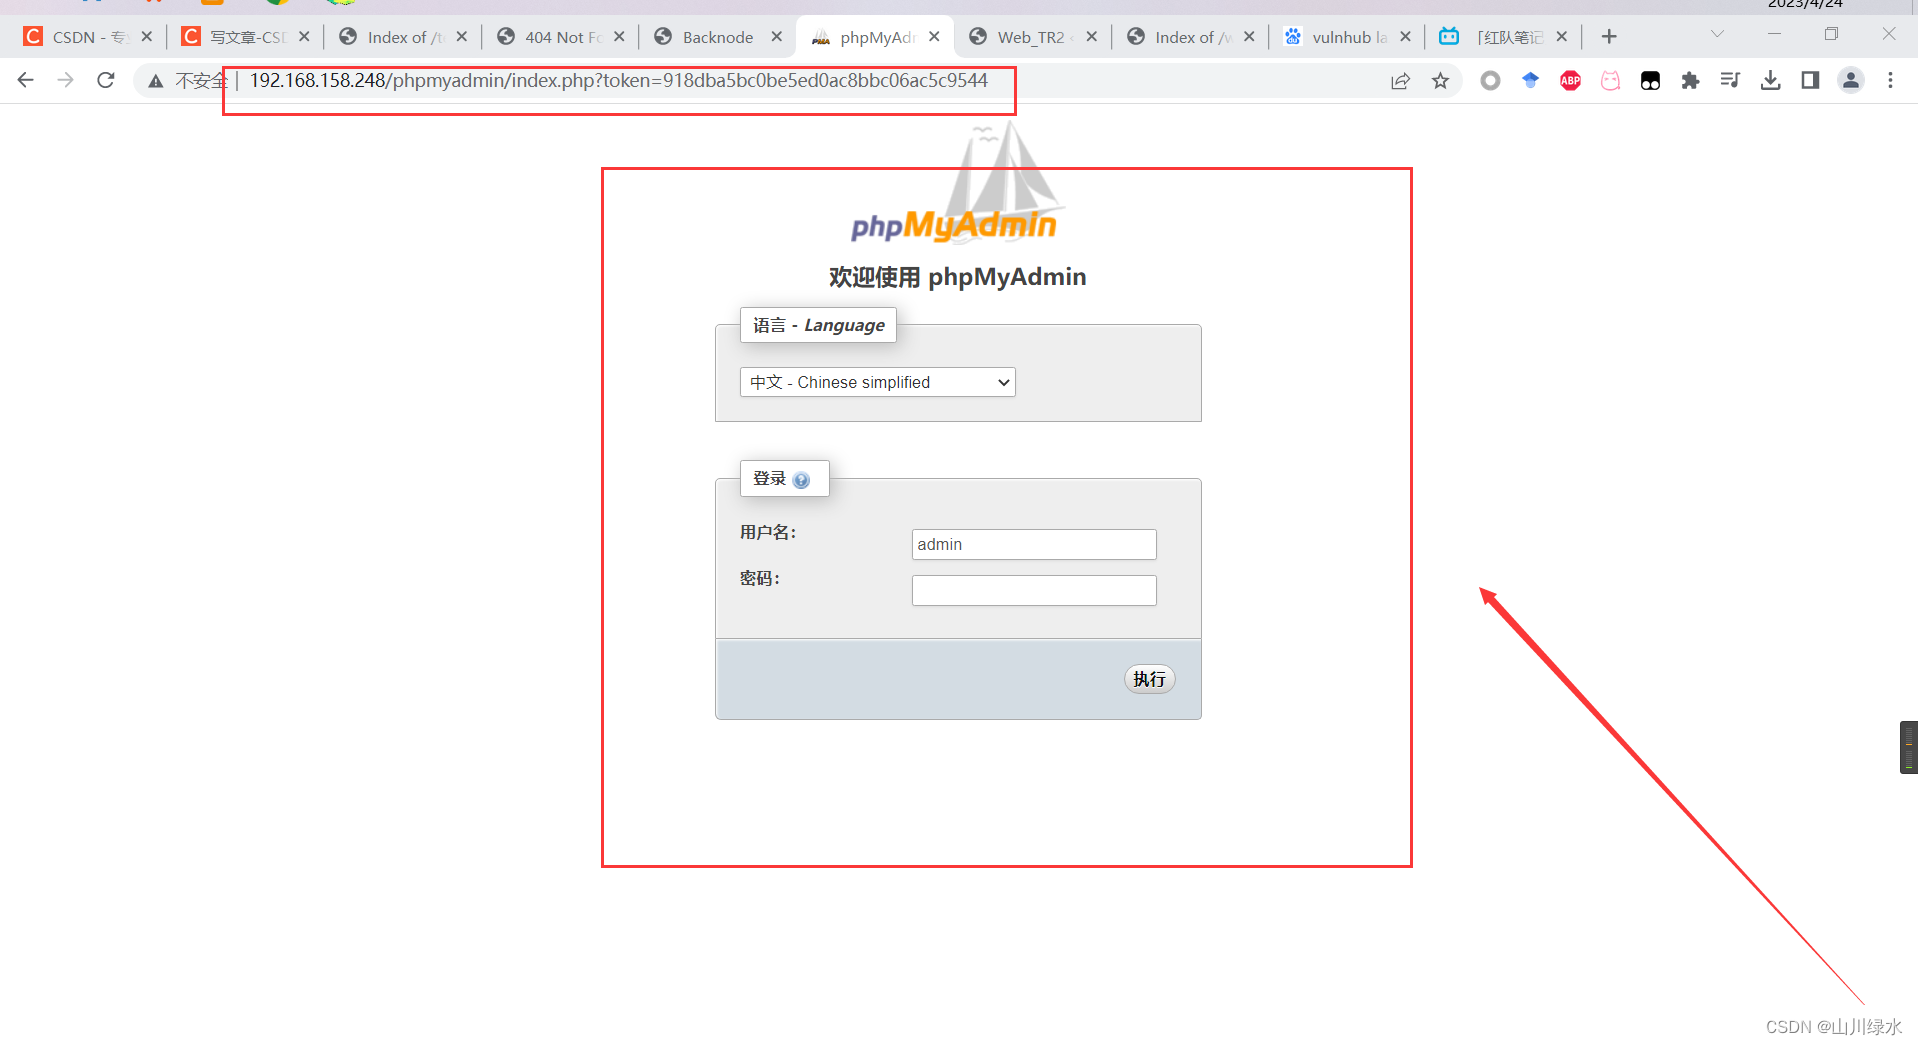Switch to the Backnode tab
Viewport: 1918px width, 1045px height.
tap(718, 37)
